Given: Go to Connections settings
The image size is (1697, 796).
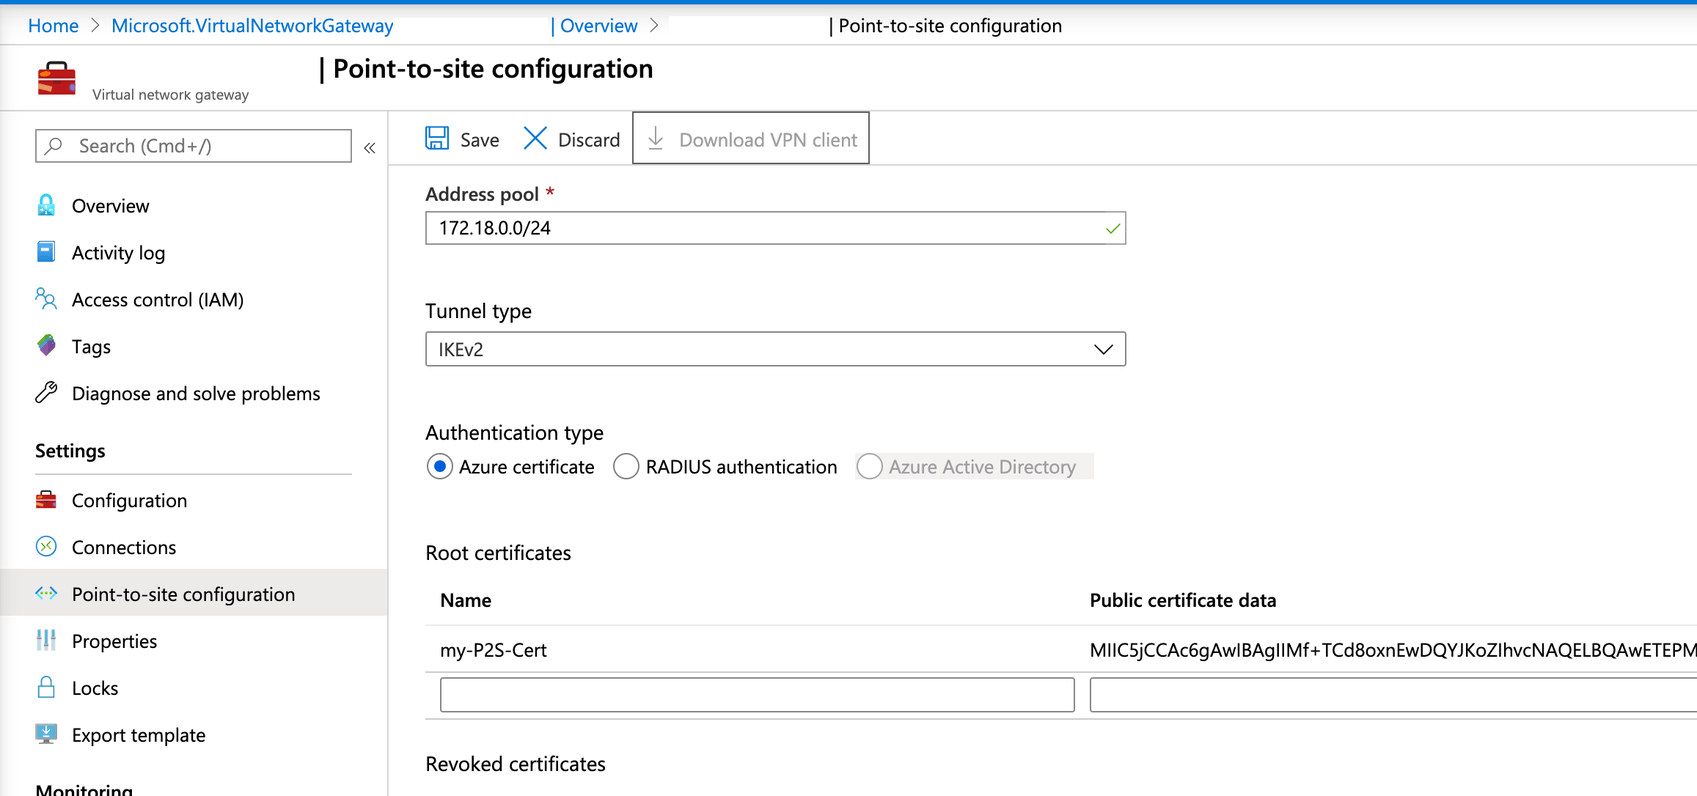Looking at the screenshot, I should coord(124,548).
